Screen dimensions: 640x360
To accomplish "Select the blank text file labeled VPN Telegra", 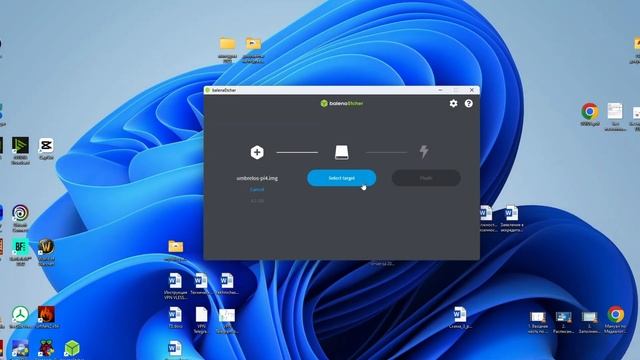I will (201, 320).
